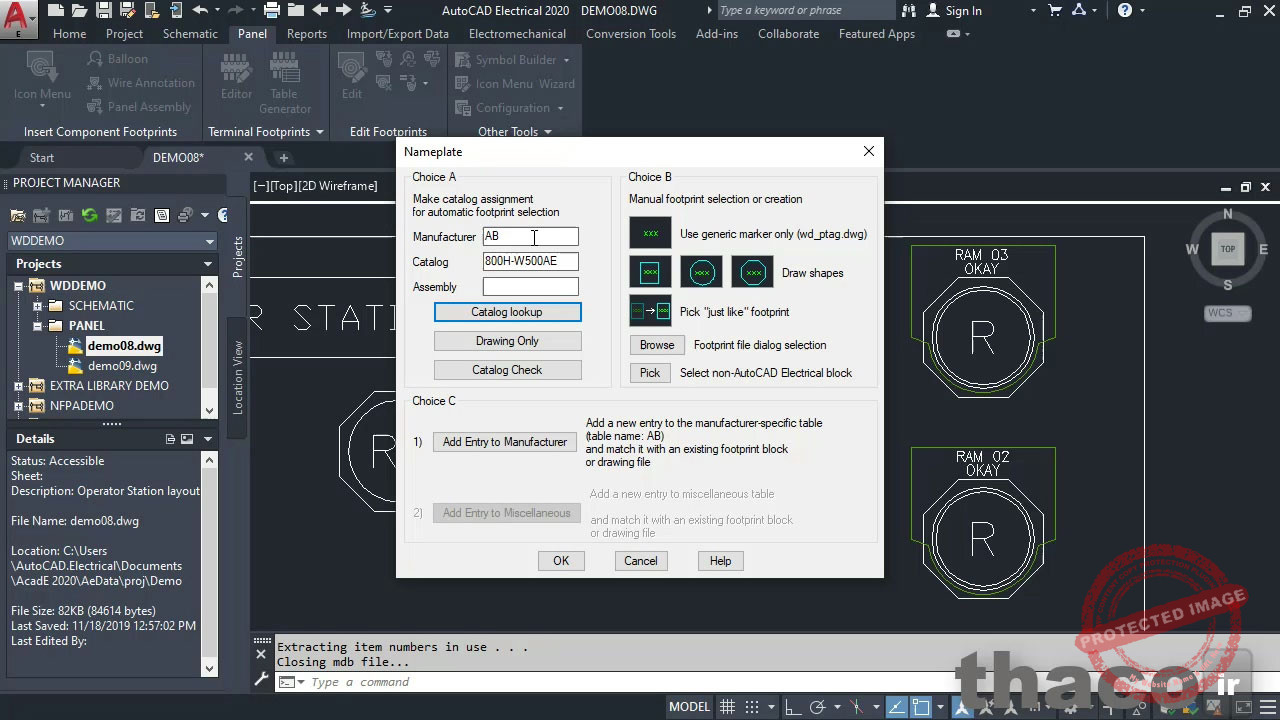Click the Catalog lookup button
Viewport: 1280px width, 720px height.
507,311
